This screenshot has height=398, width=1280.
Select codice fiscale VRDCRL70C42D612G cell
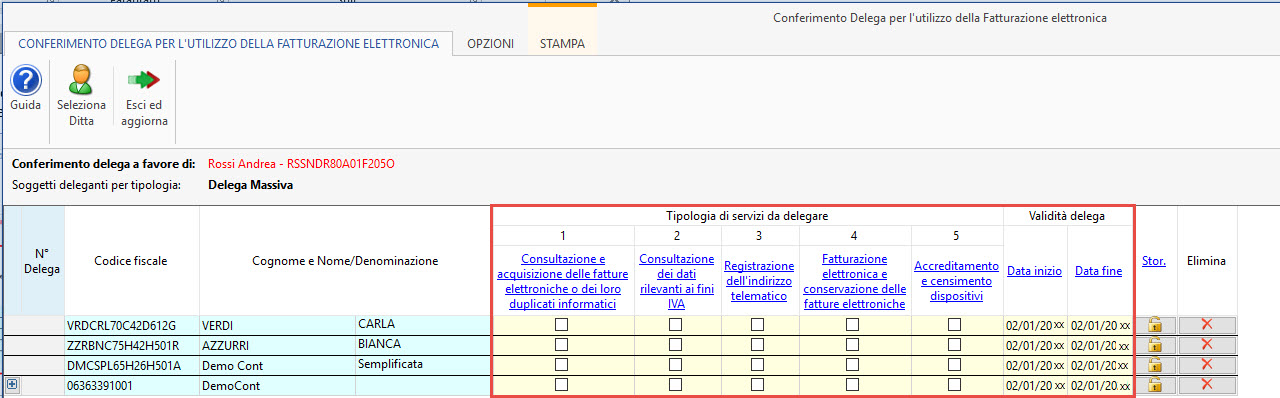pyautogui.click(x=132, y=325)
